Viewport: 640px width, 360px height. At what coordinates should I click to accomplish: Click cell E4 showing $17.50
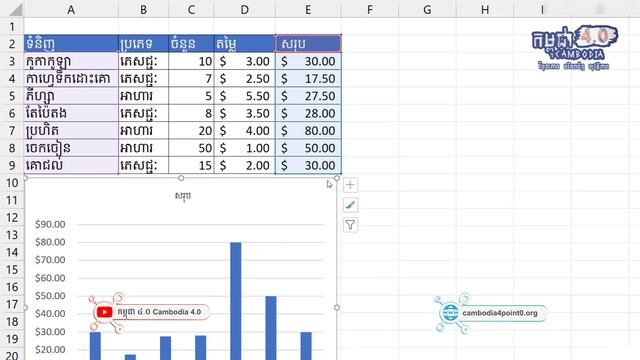point(308,78)
